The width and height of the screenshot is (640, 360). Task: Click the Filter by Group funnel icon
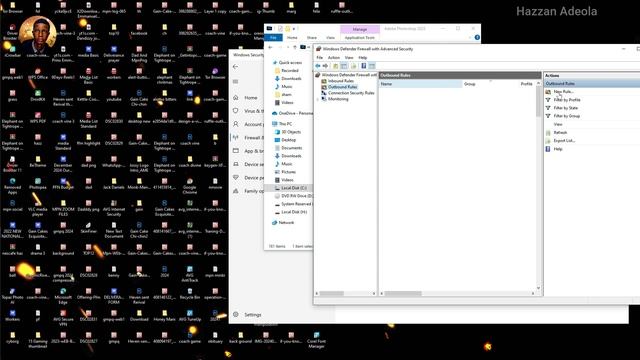coord(548,116)
